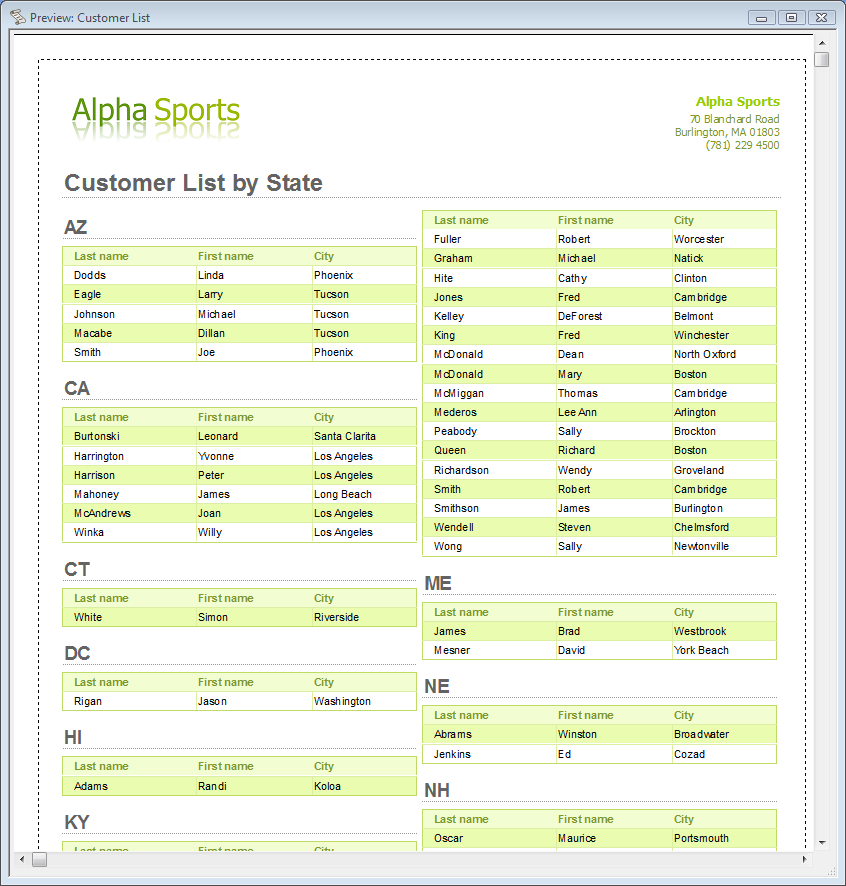The height and width of the screenshot is (886, 846).
Task: Click the first name 'Yvonne'
Action: (x=216, y=456)
